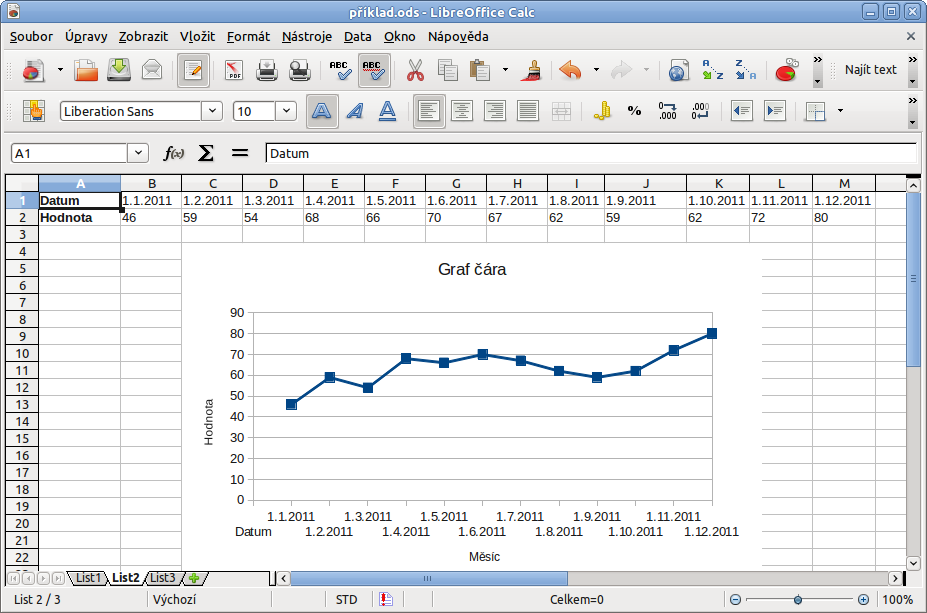
Task: Open the Vložit menu
Action: click(x=197, y=37)
